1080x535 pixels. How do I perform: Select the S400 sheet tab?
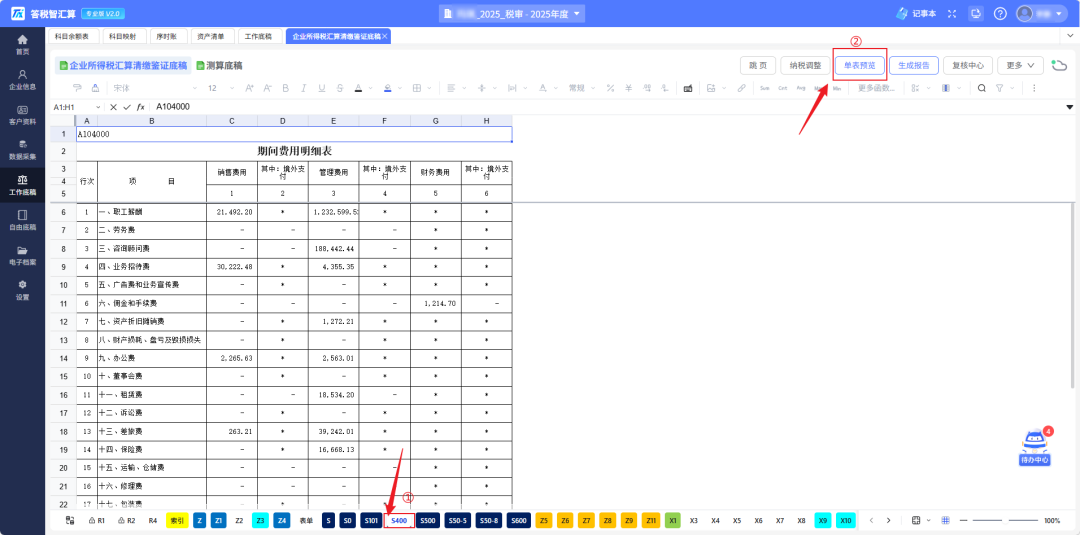399,521
